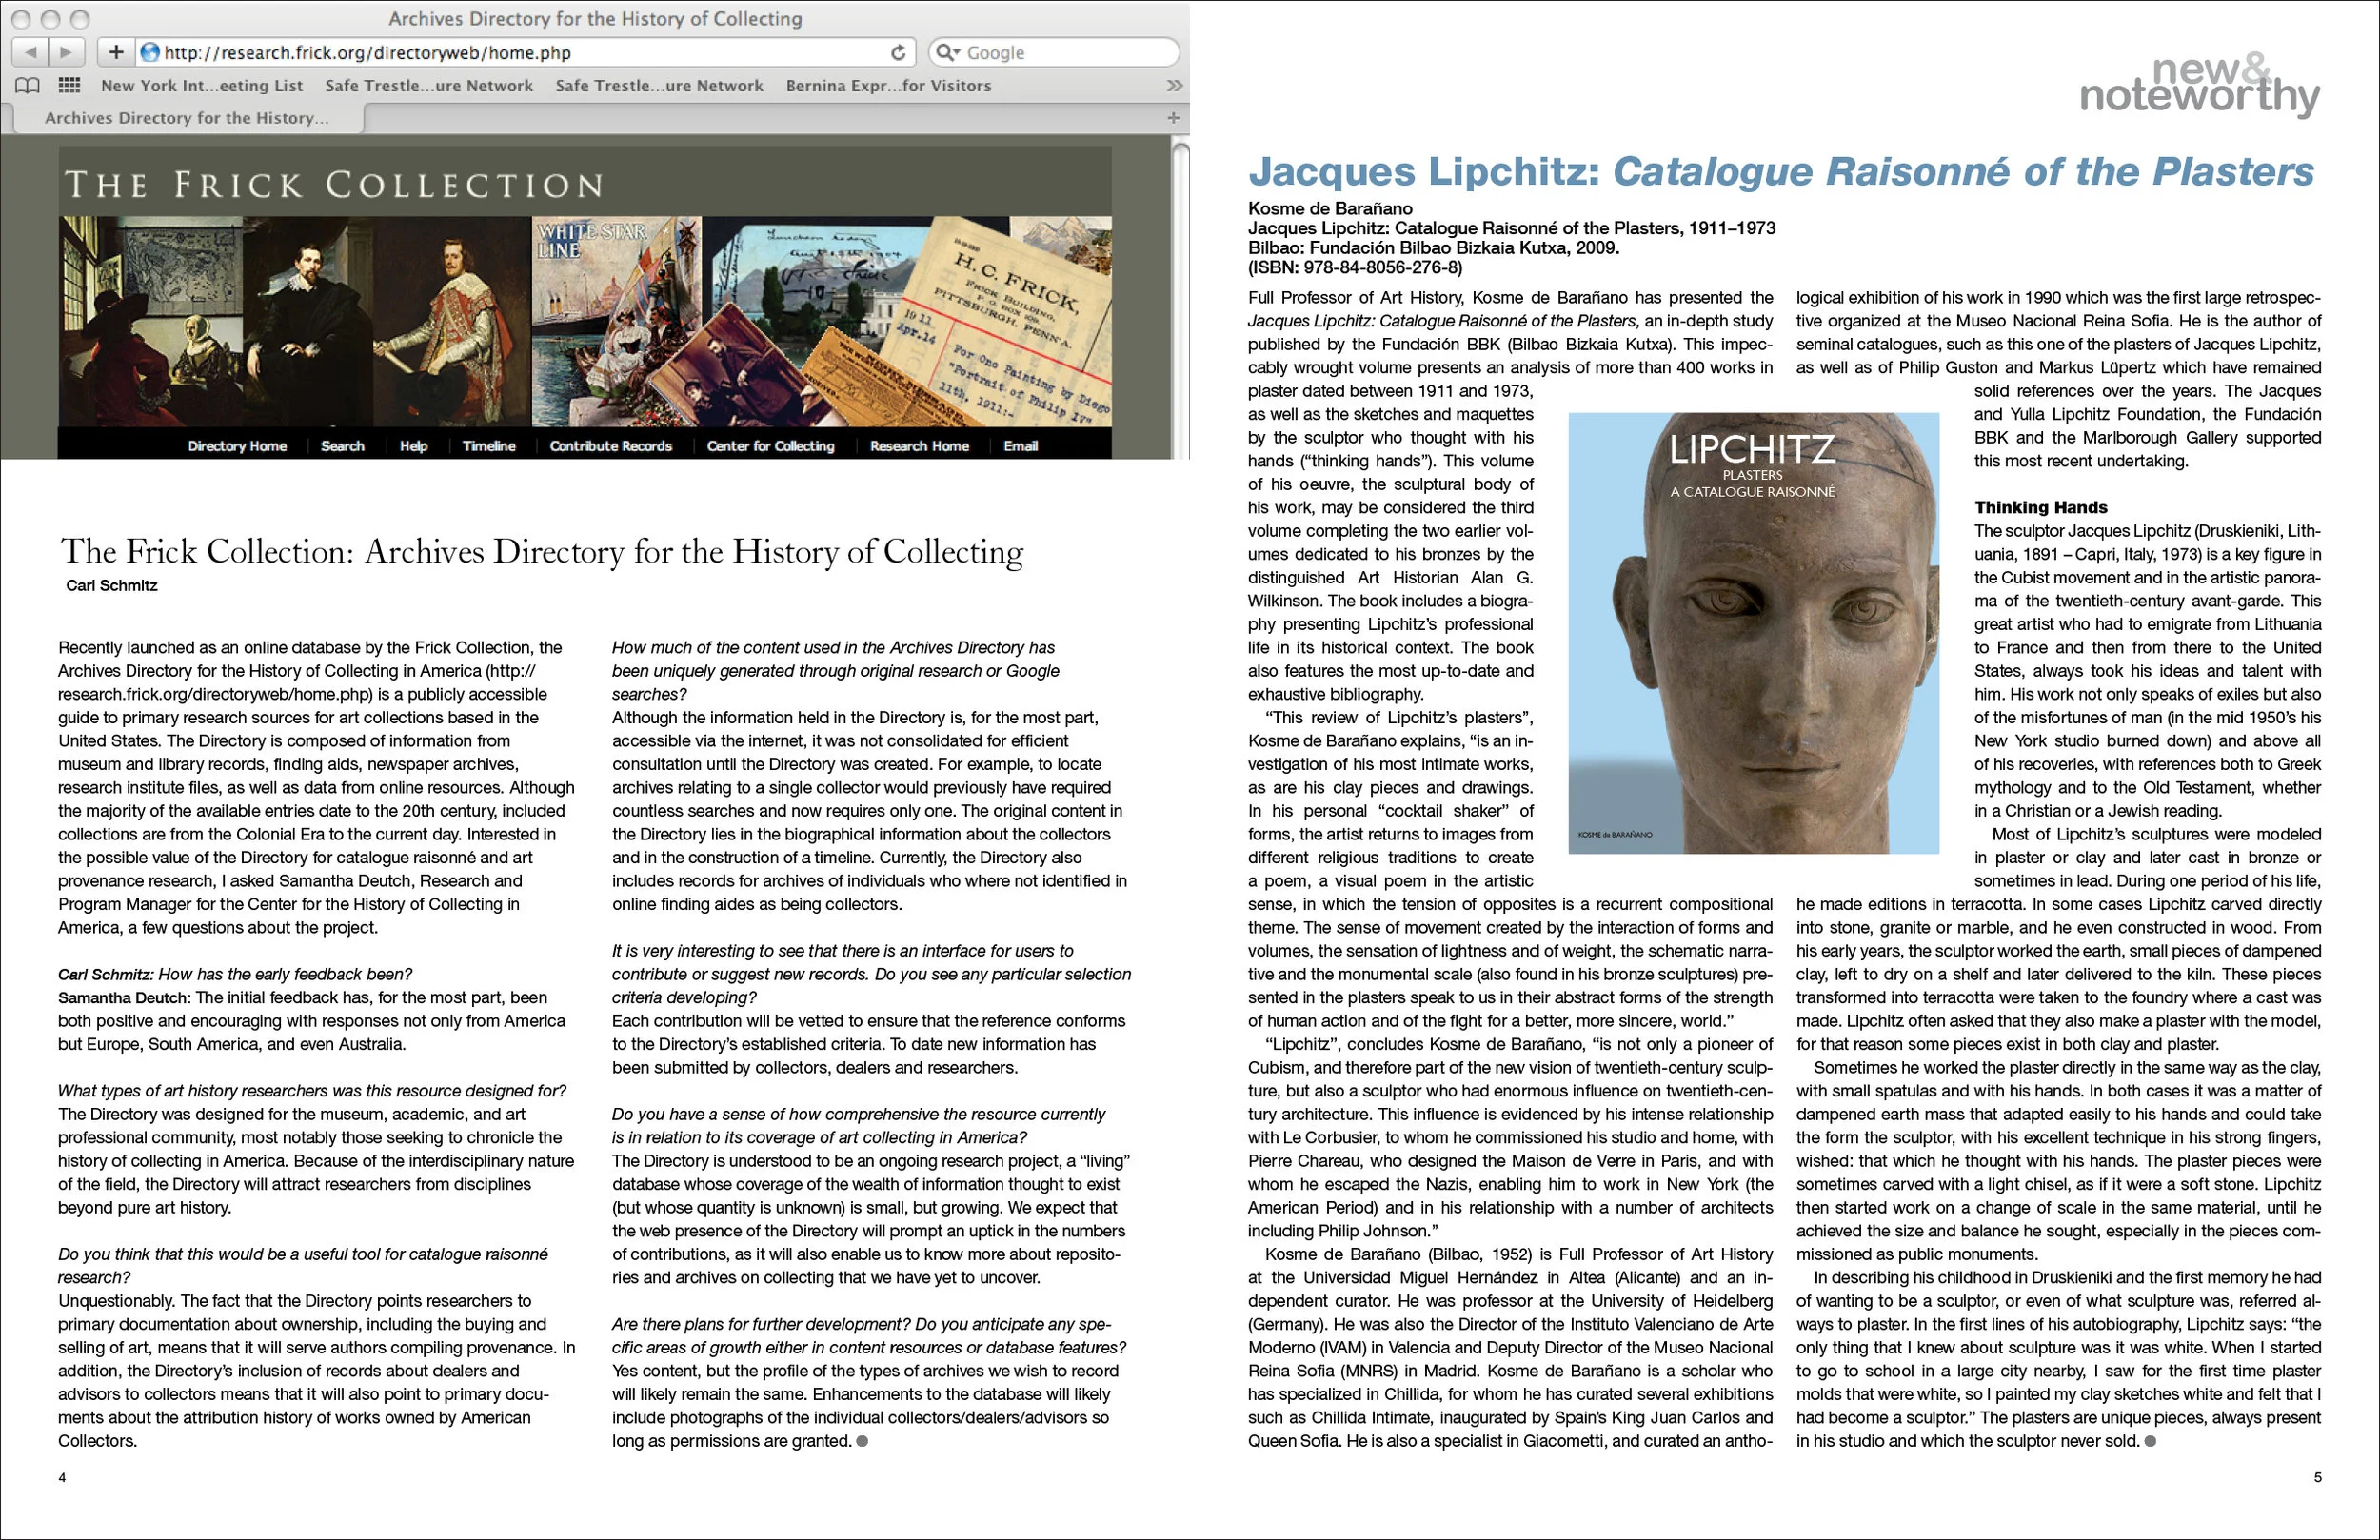
Task: Open the first Safe Trestle...ure Network bookmark
Action: pos(429,86)
